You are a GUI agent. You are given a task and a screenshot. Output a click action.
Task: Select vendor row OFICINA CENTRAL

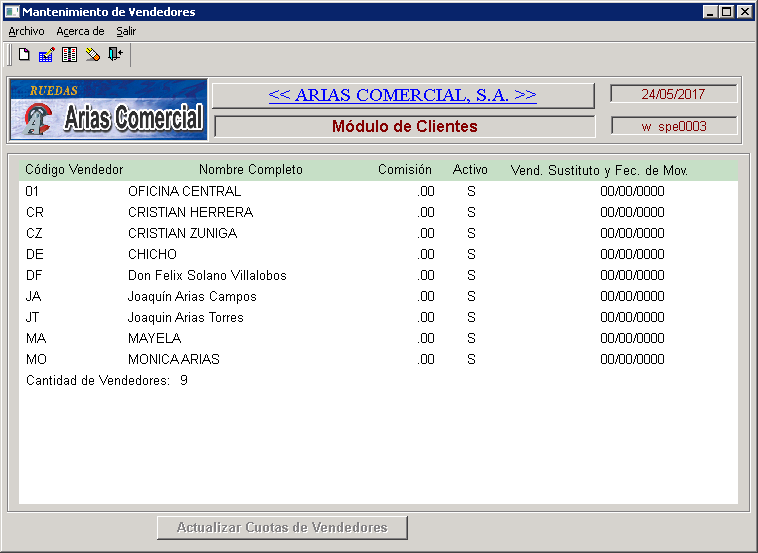[379, 191]
